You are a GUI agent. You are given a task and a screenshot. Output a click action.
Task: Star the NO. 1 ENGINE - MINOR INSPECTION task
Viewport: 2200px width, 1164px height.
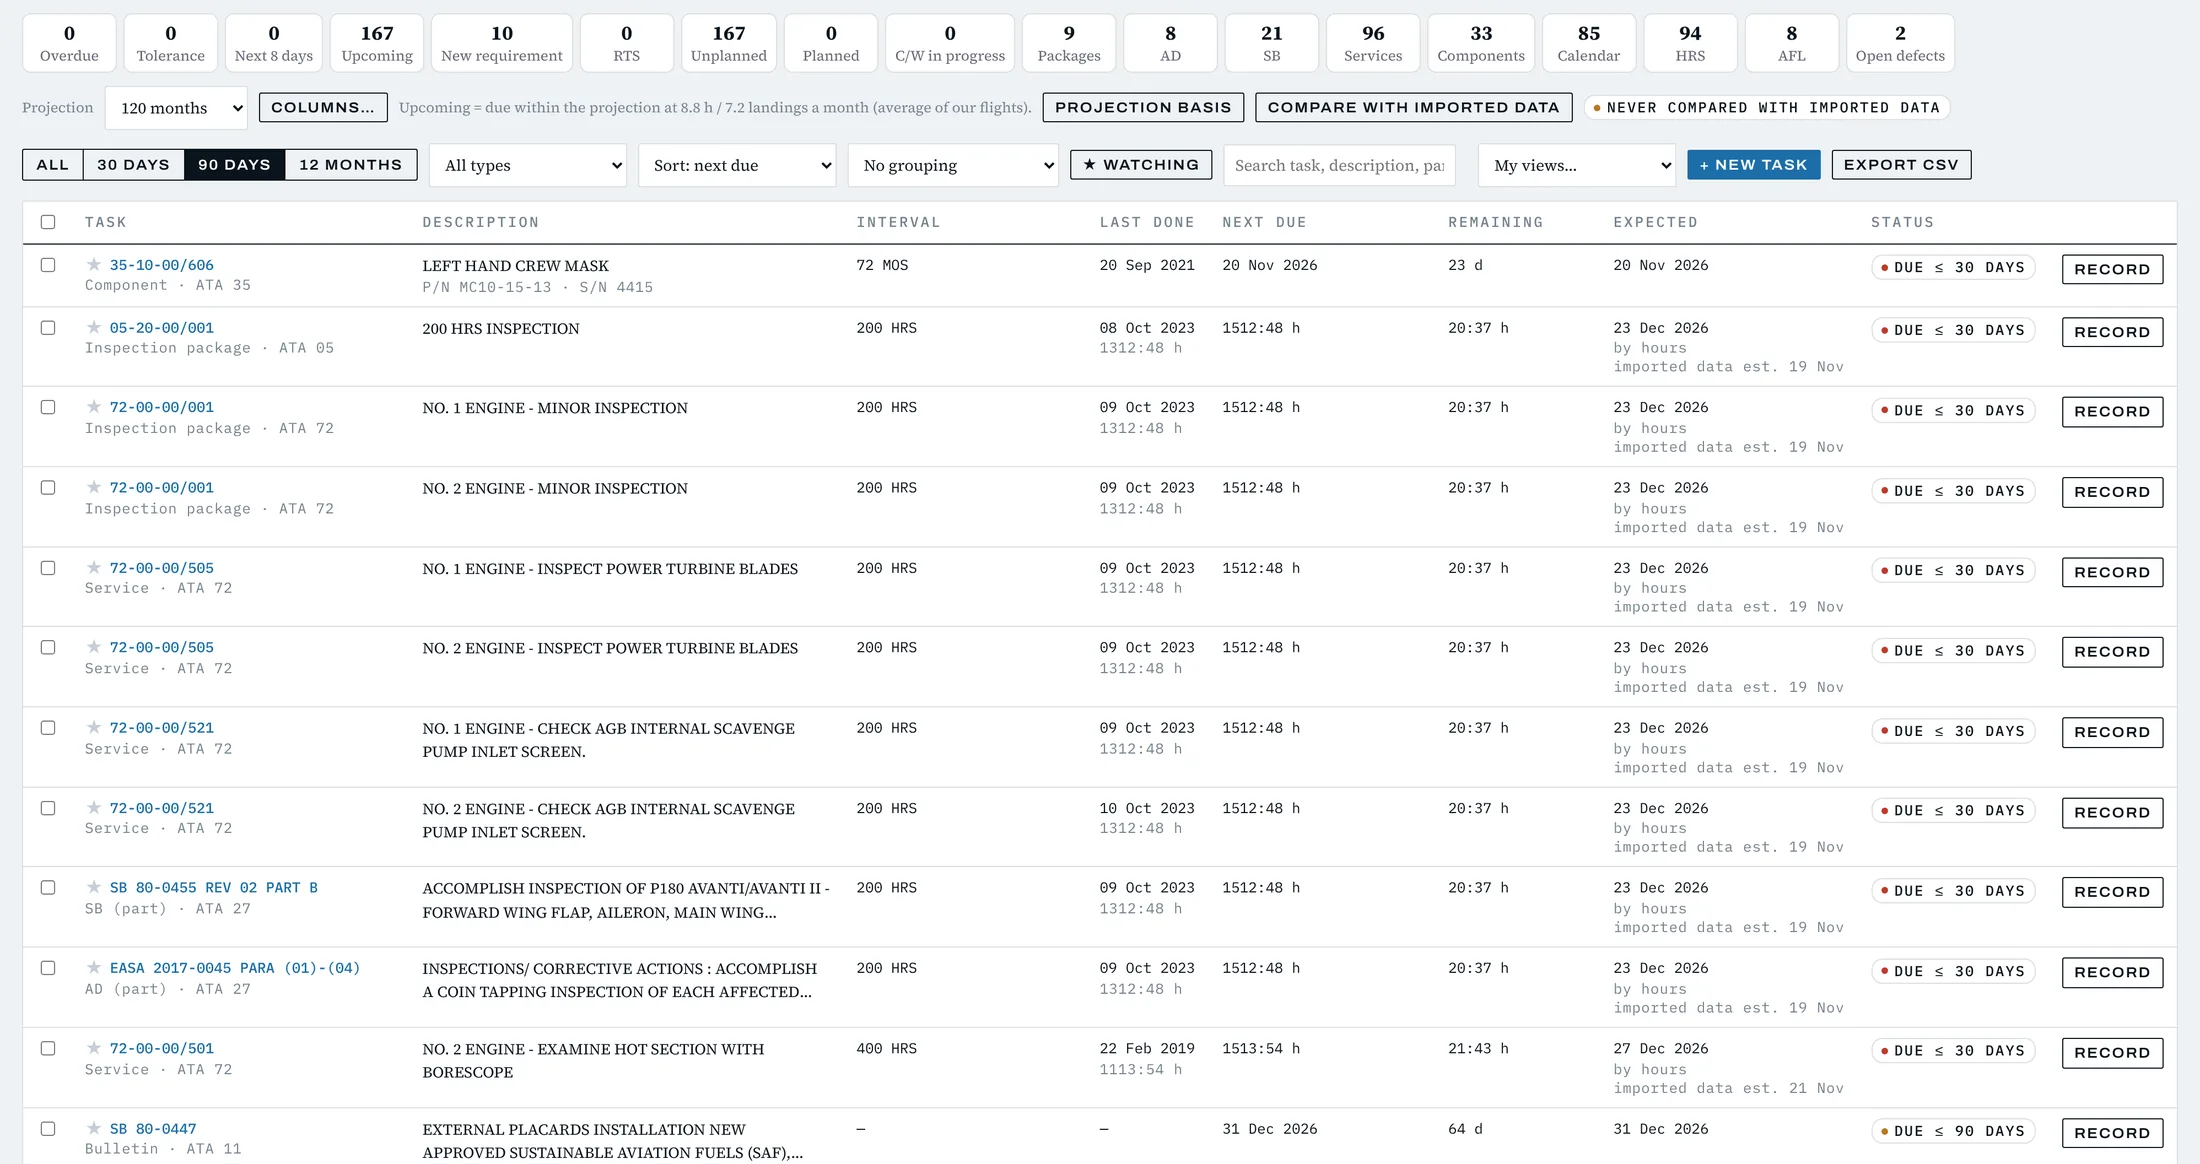pyautogui.click(x=94, y=407)
